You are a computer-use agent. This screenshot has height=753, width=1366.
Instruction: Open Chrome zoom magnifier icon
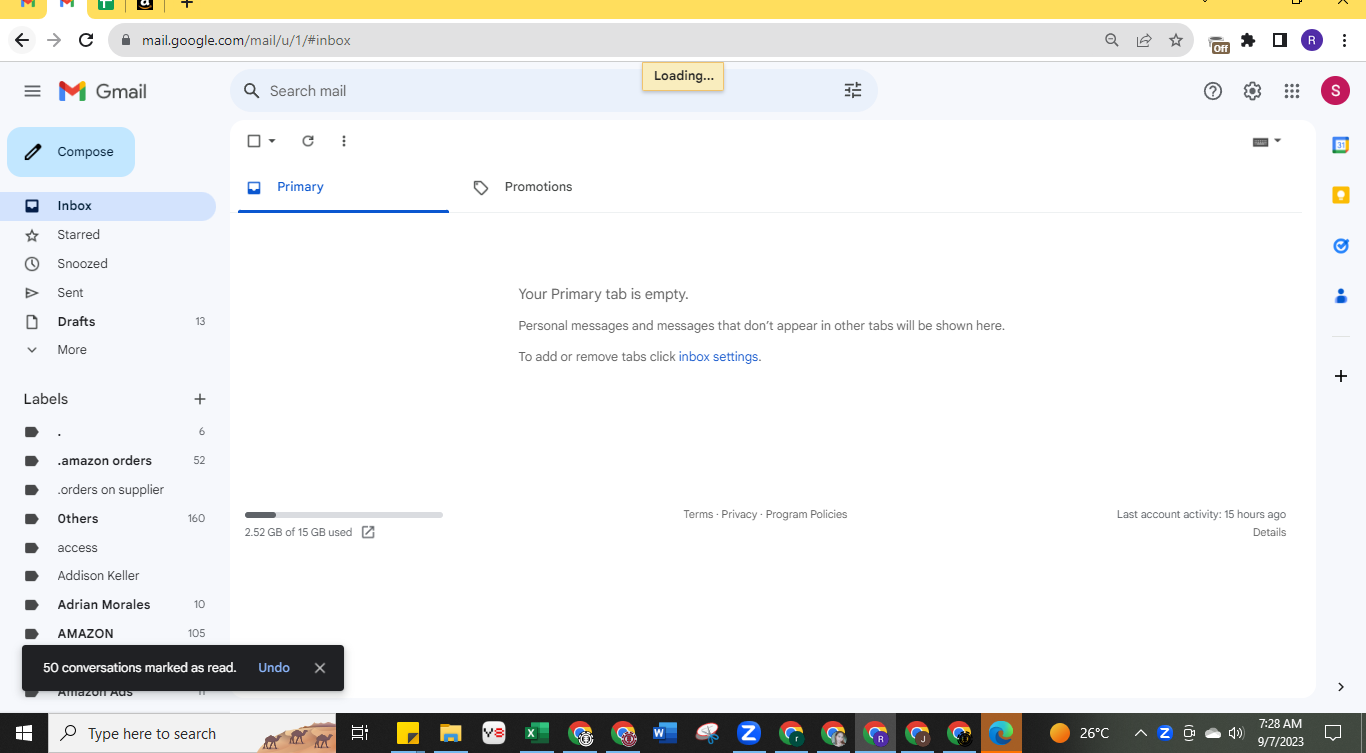point(1112,40)
